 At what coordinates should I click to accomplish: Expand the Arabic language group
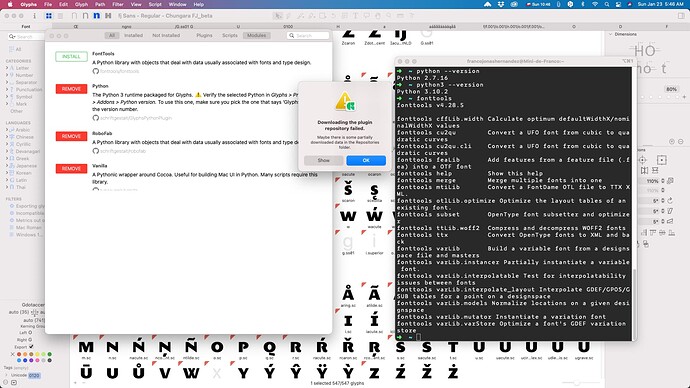[7, 130]
